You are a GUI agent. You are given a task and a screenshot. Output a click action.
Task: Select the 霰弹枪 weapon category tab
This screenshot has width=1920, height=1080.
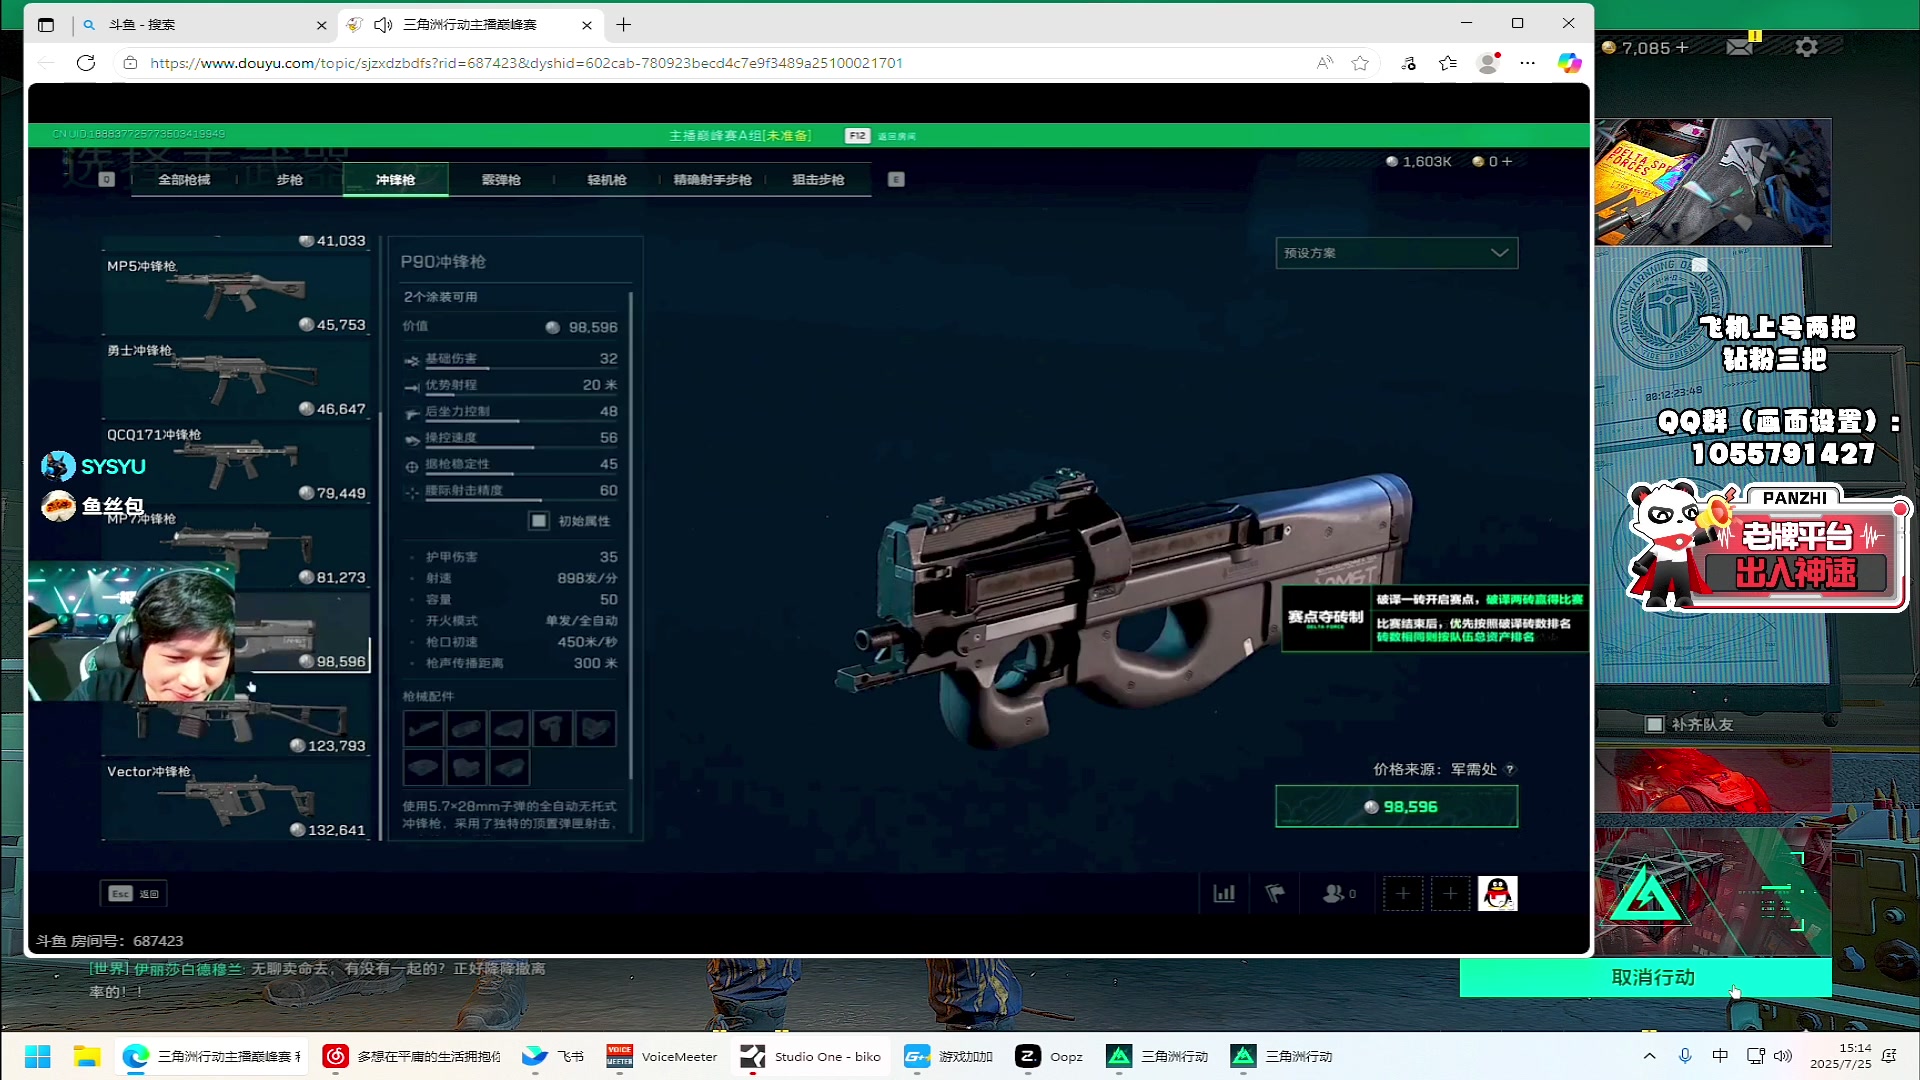pyautogui.click(x=501, y=180)
